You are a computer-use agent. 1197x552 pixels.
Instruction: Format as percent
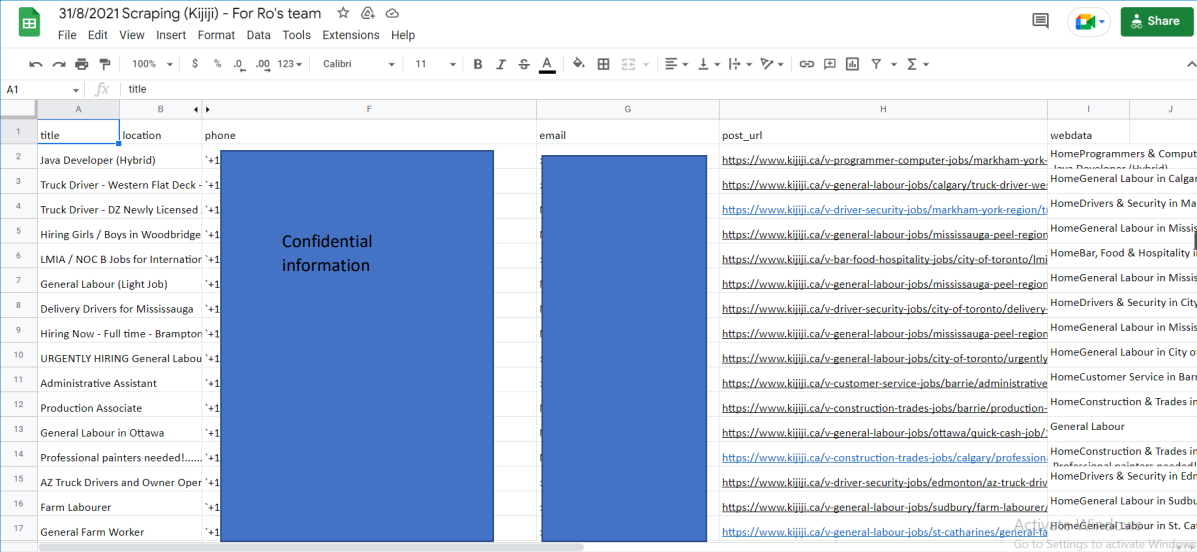218,64
